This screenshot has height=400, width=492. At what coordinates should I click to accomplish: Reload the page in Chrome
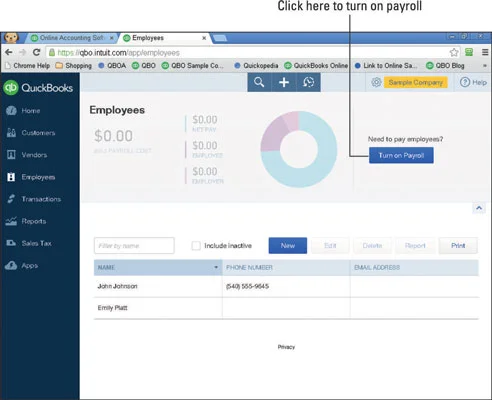(37, 52)
